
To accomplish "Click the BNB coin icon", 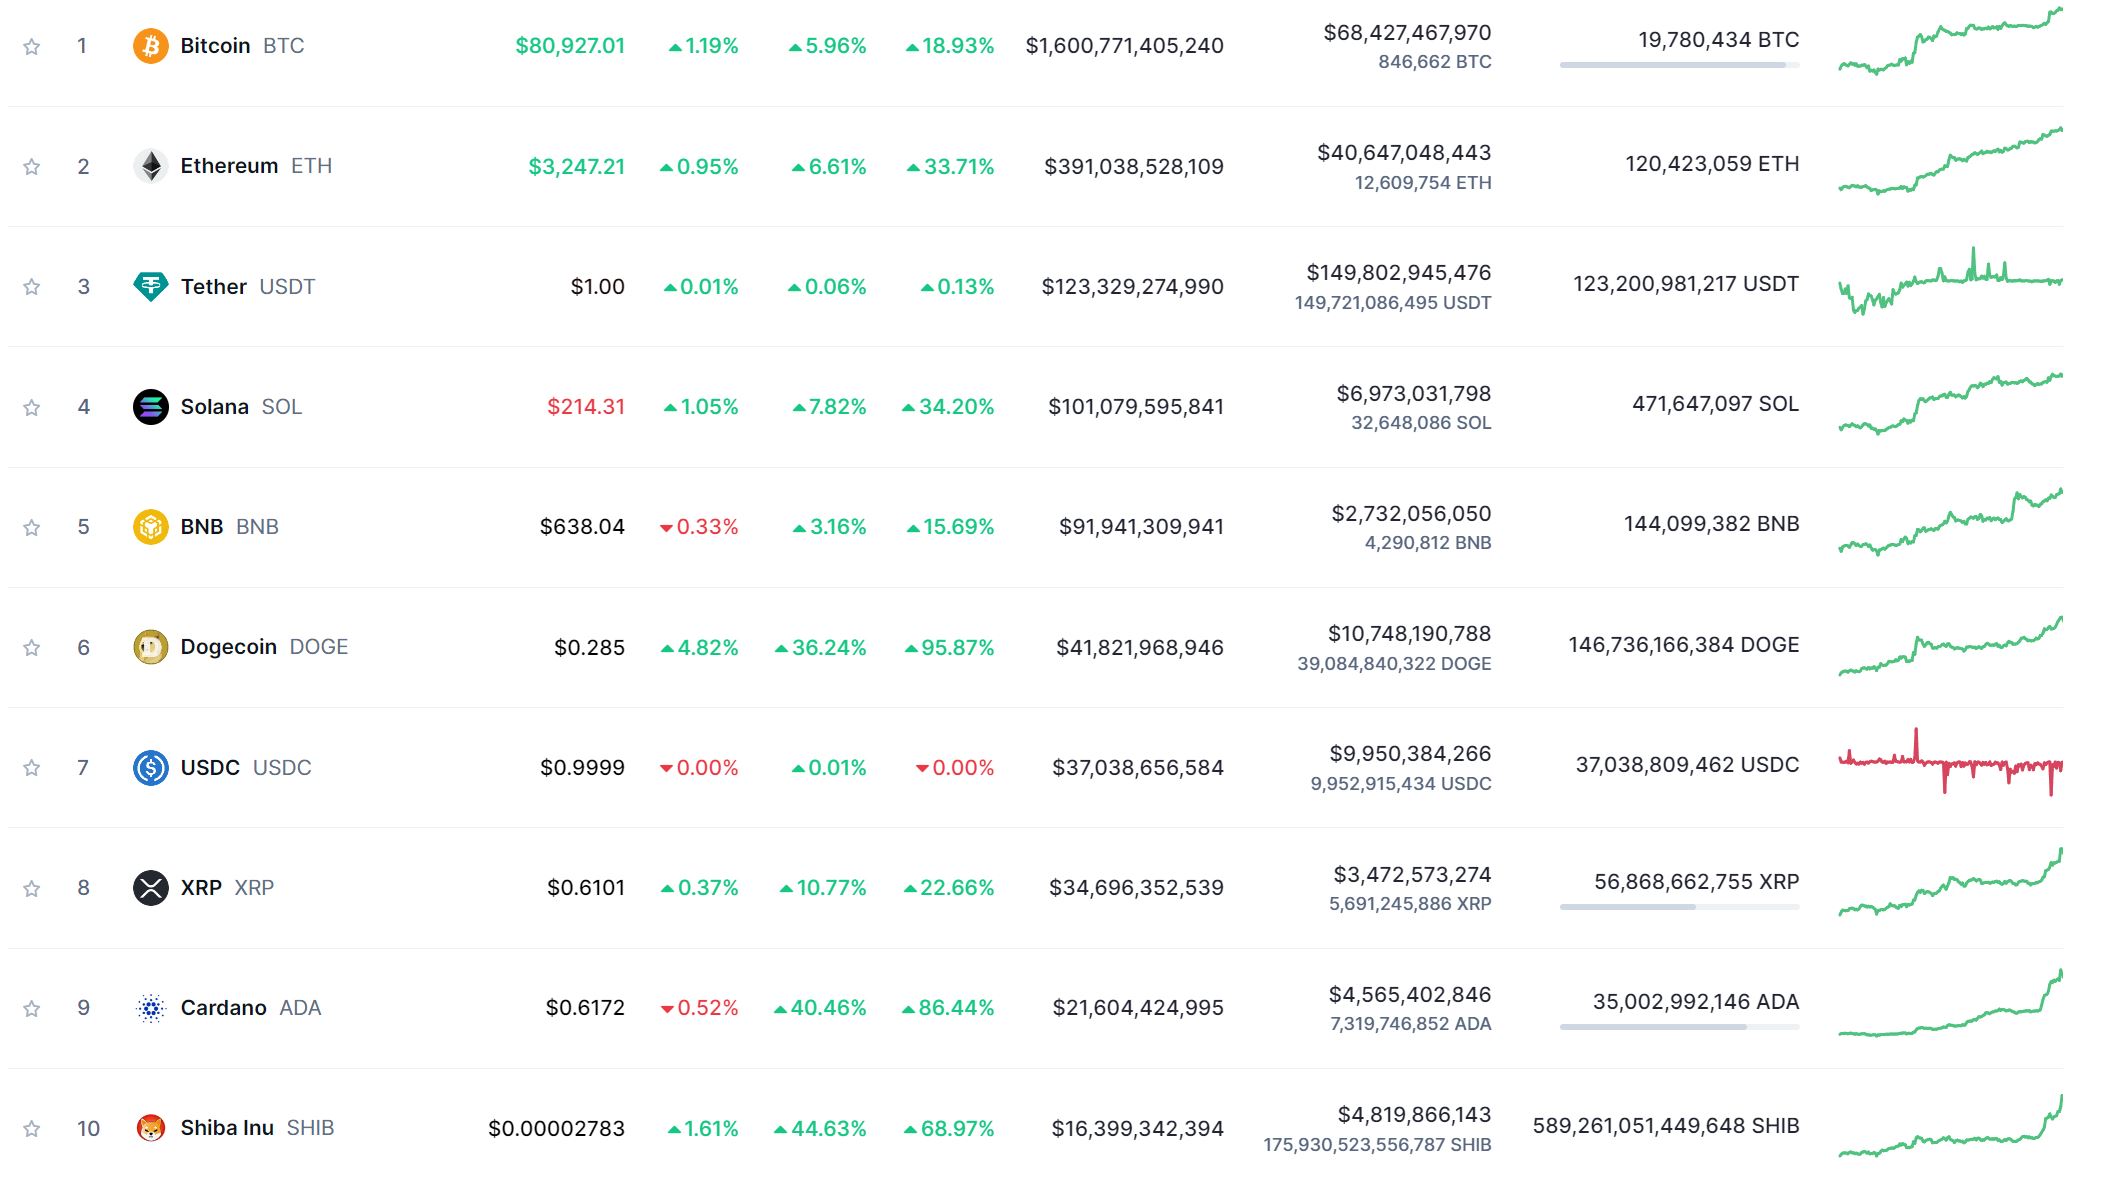I will click(x=151, y=527).
